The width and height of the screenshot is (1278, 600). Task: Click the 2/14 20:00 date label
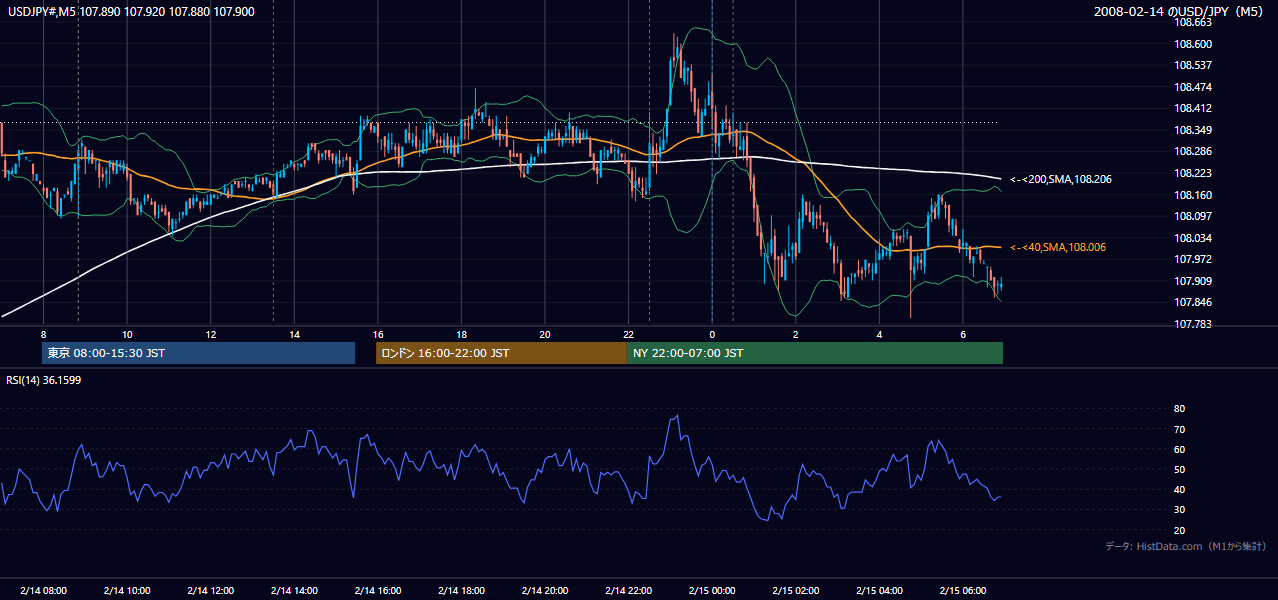[545, 591]
